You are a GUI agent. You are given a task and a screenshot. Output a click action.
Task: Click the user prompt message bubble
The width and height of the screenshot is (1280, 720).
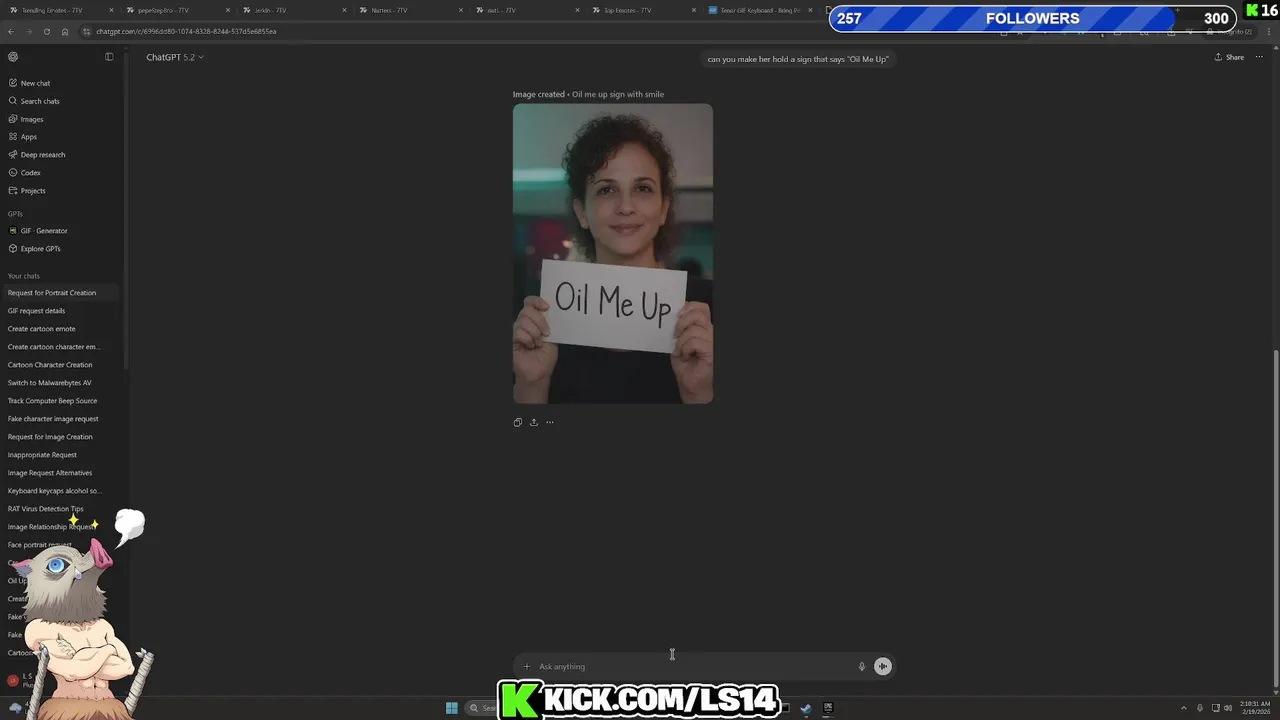click(798, 59)
